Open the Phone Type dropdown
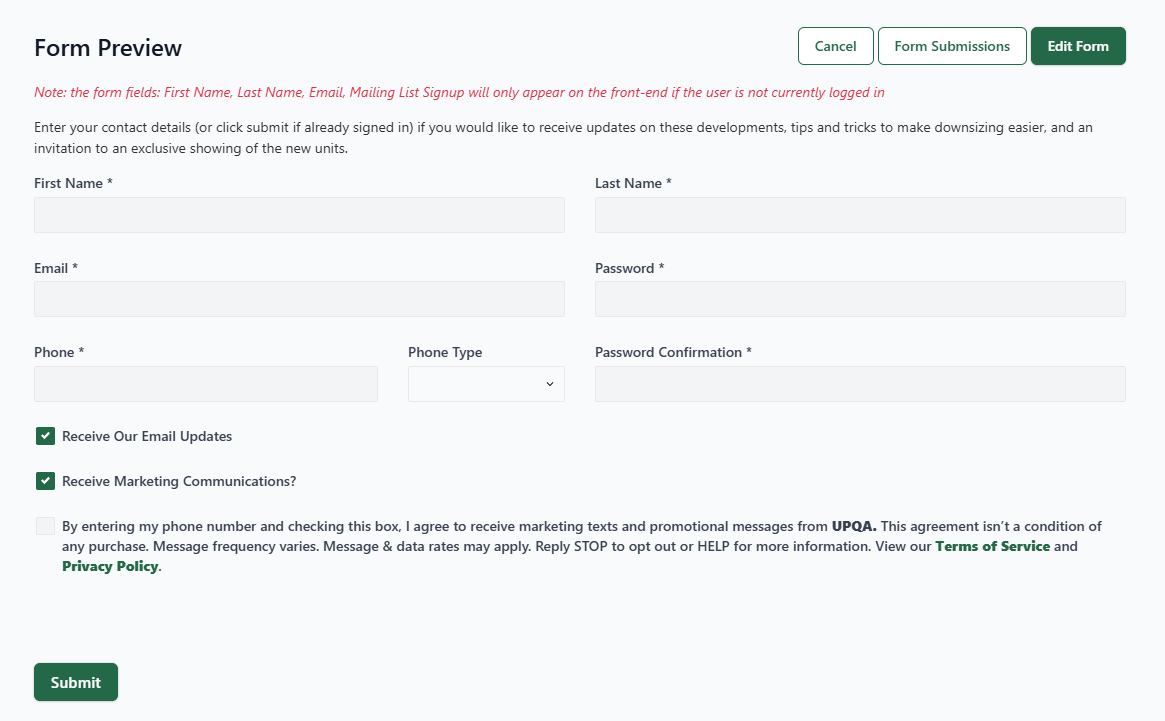The height and width of the screenshot is (721, 1165). coord(486,383)
